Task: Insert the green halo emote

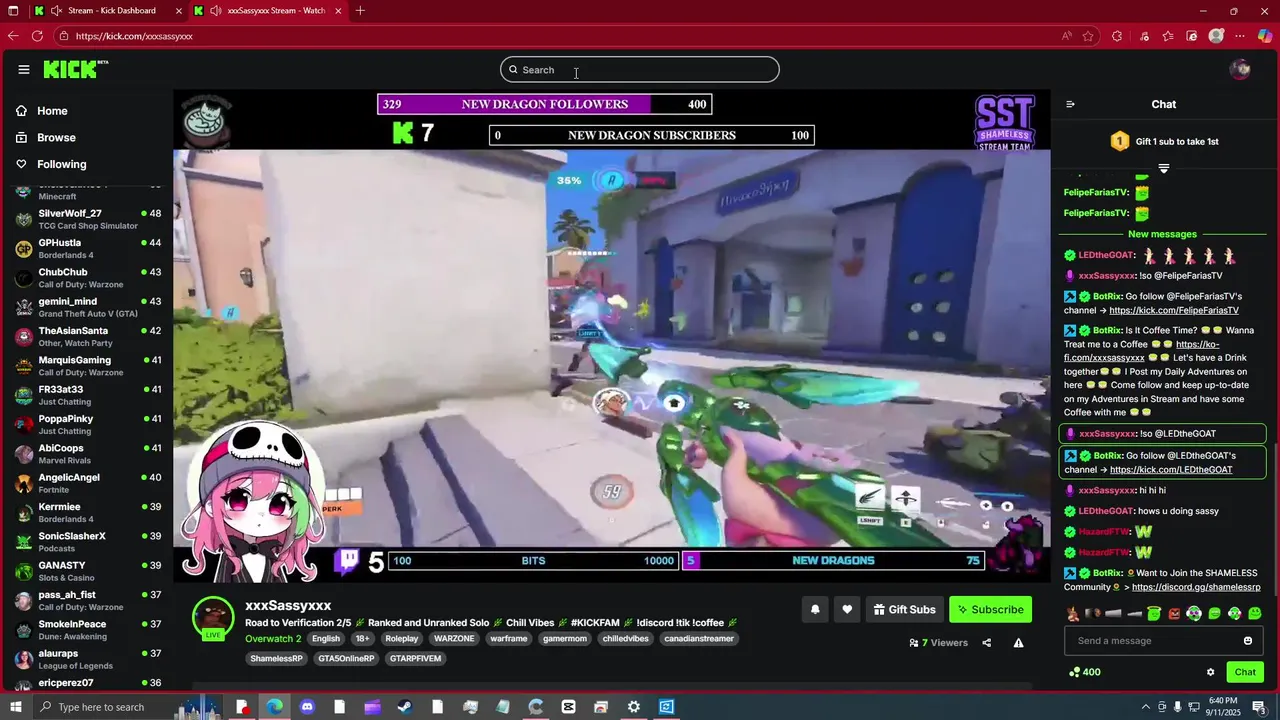Action: [1154, 613]
